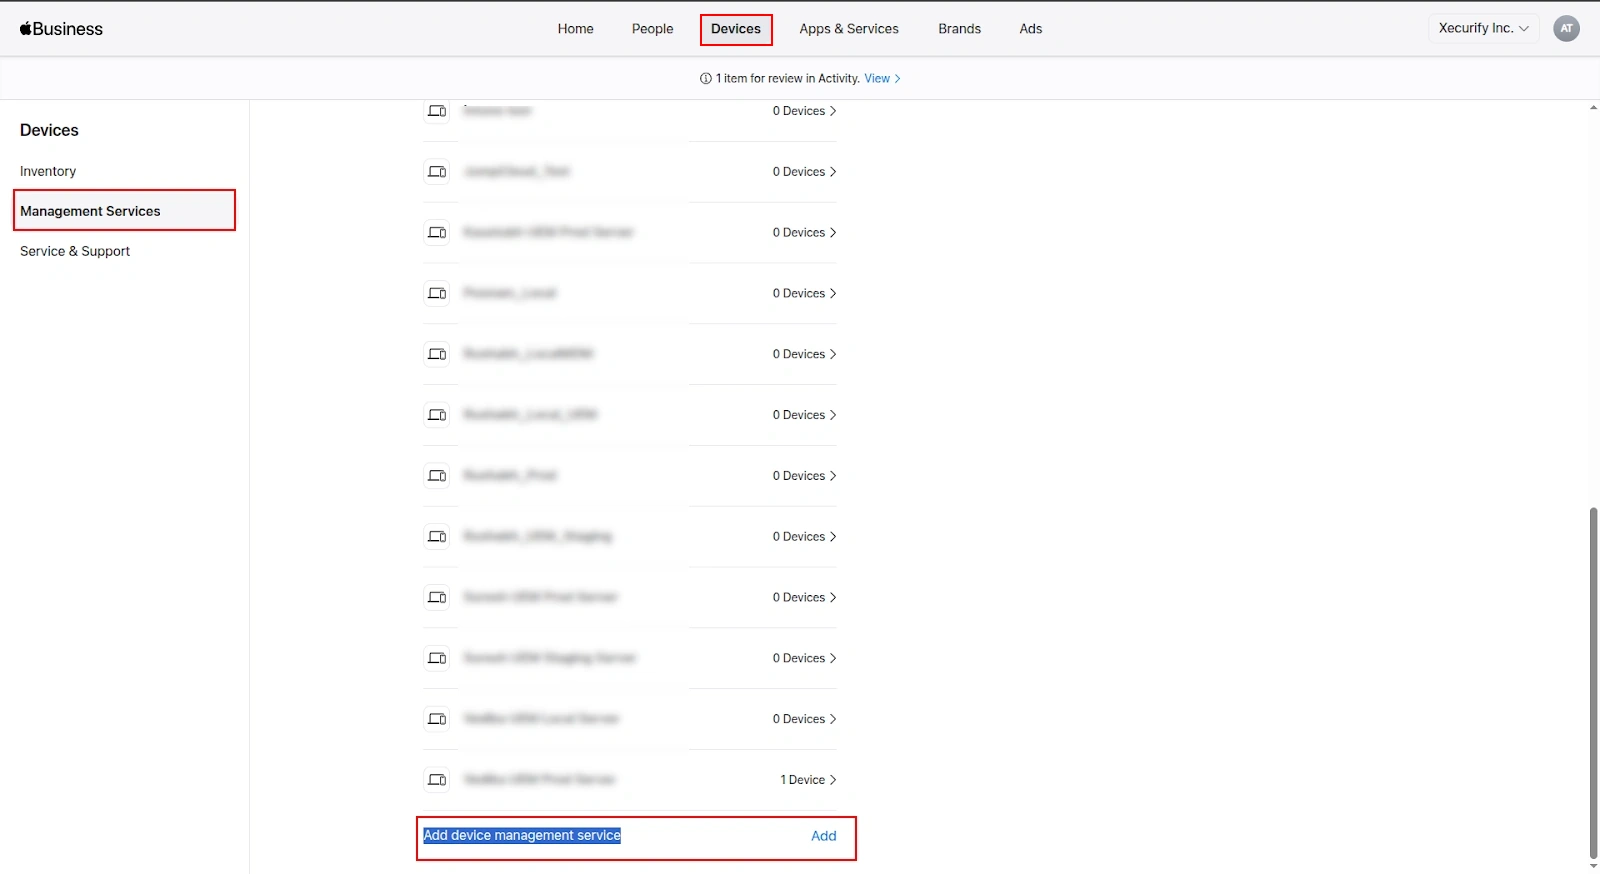Click the scrollbar up arrow
The image size is (1600, 874).
[1593, 107]
